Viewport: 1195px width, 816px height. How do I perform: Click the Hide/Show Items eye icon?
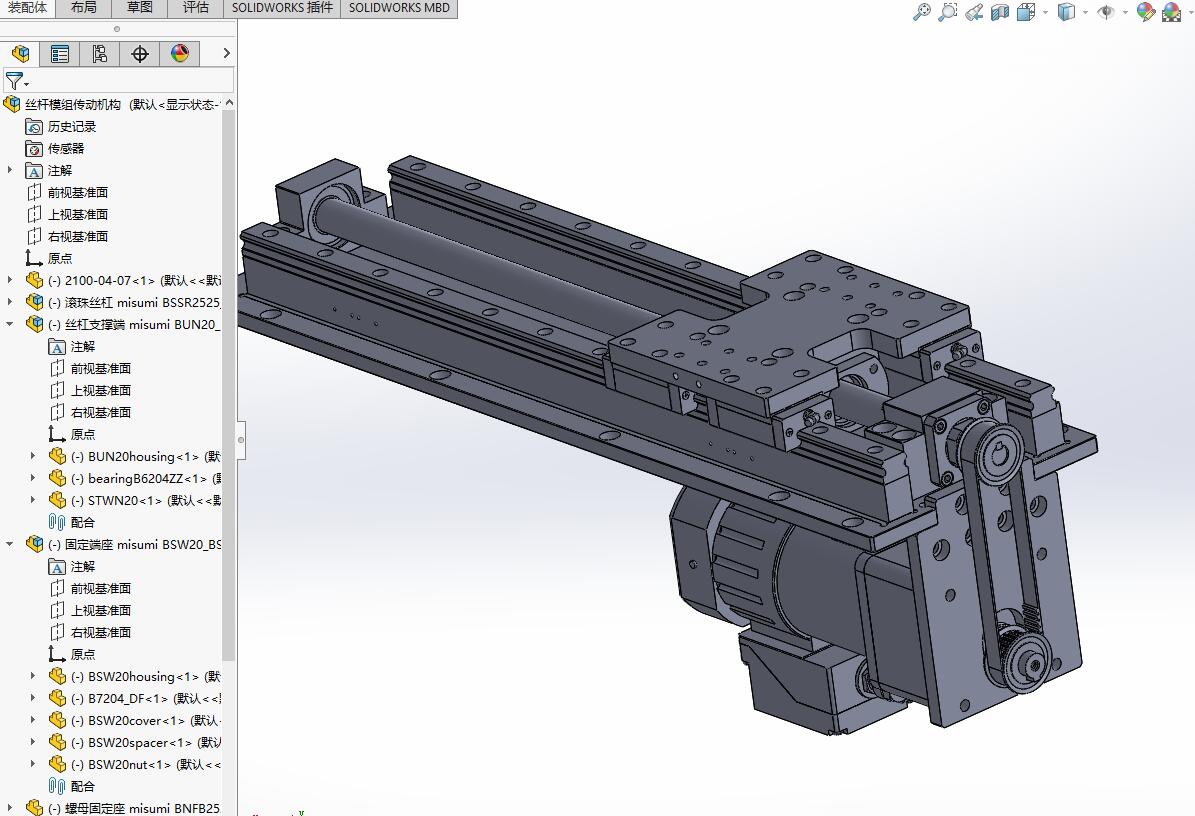1106,12
